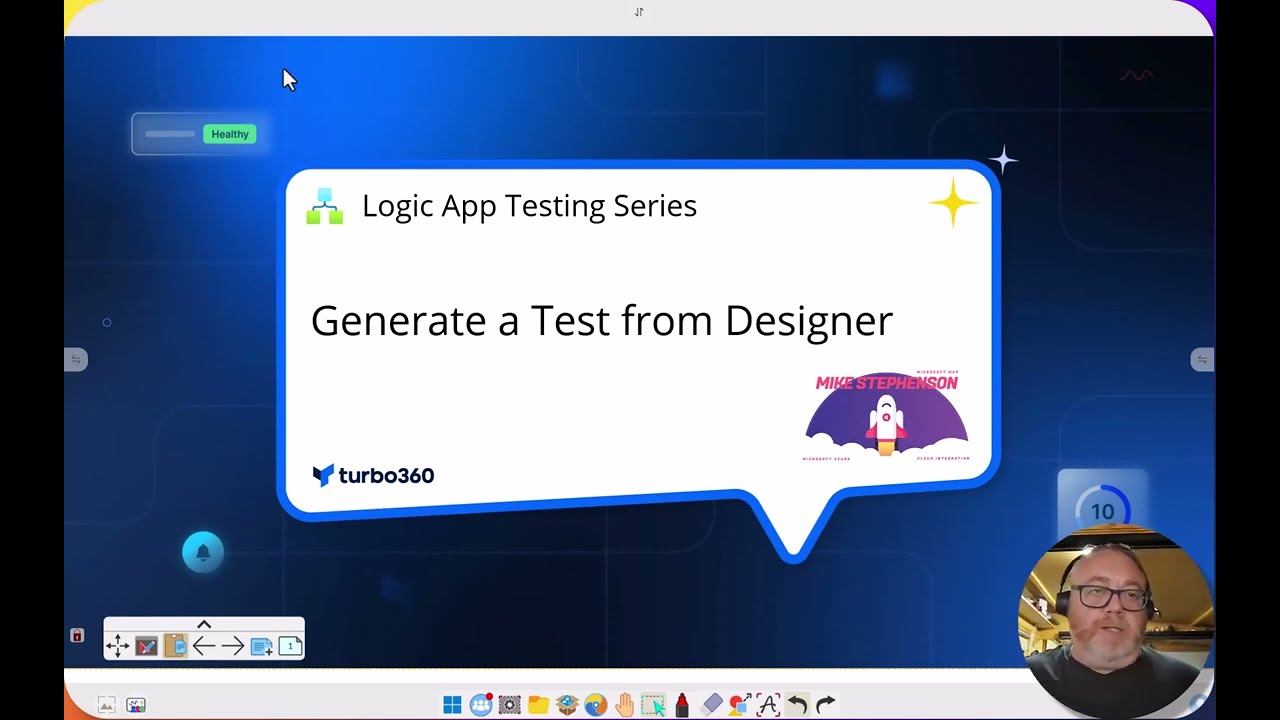1280x720 pixels.
Task: Add a new page with document plus icon
Action: click(262, 647)
